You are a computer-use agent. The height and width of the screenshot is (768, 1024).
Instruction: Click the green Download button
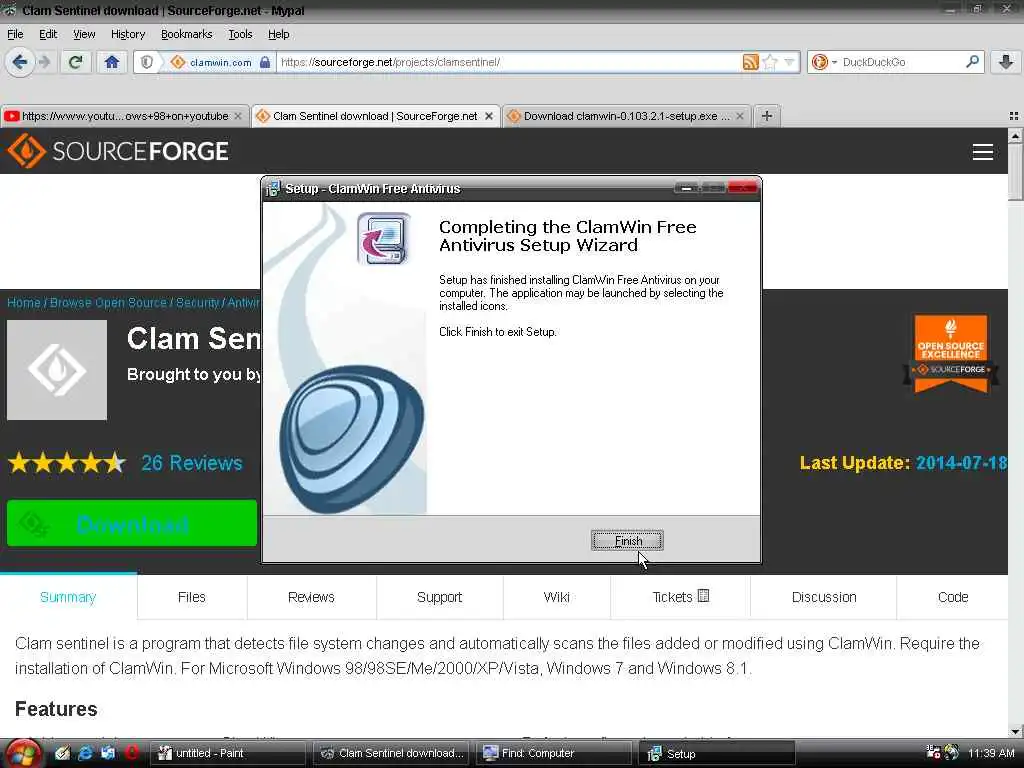point(132,523)
